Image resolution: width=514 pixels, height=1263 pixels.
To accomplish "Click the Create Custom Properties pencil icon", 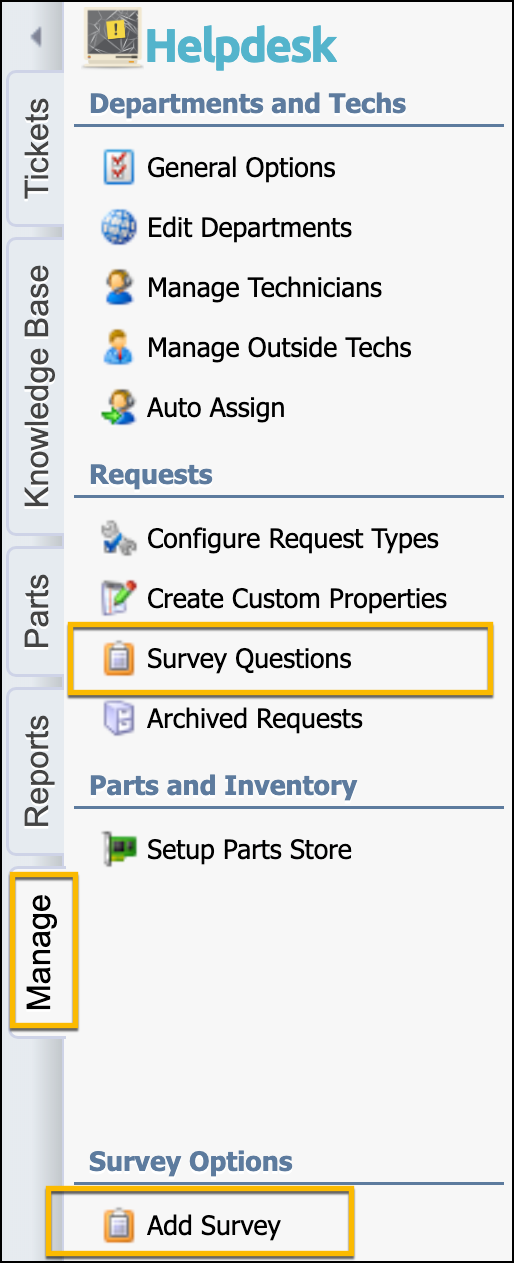I will click(x=119, y=598).
